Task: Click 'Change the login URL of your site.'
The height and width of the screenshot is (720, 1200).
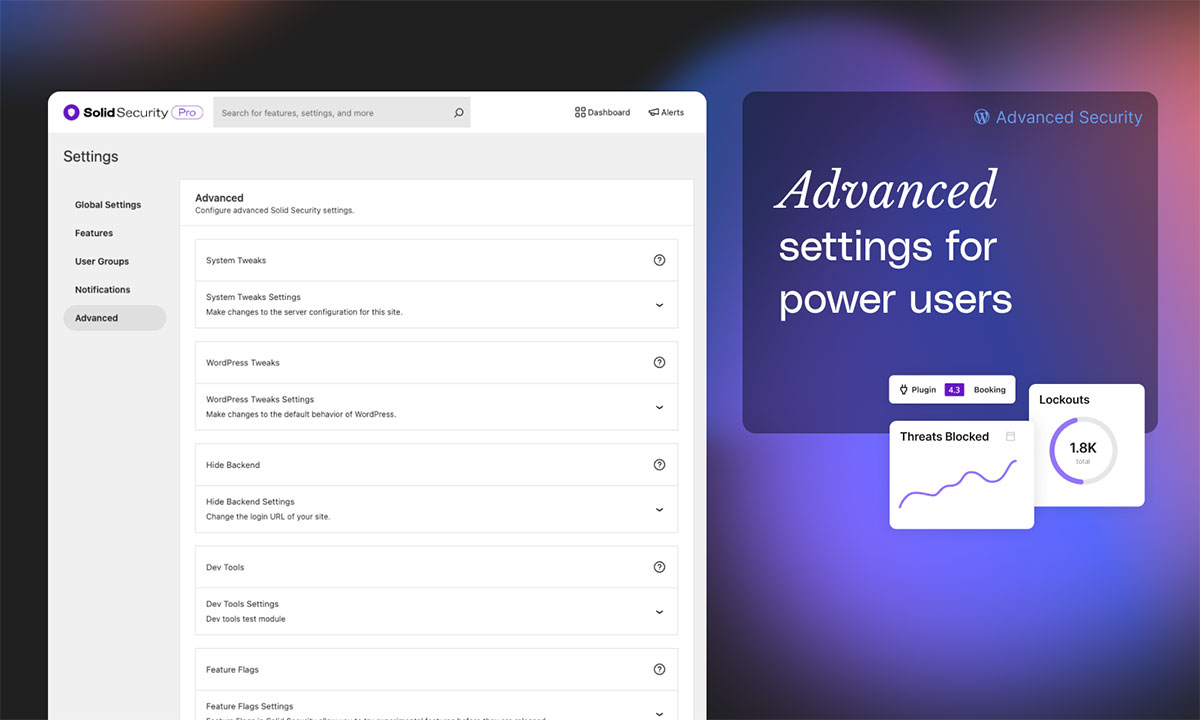Action: coord(268,517)
